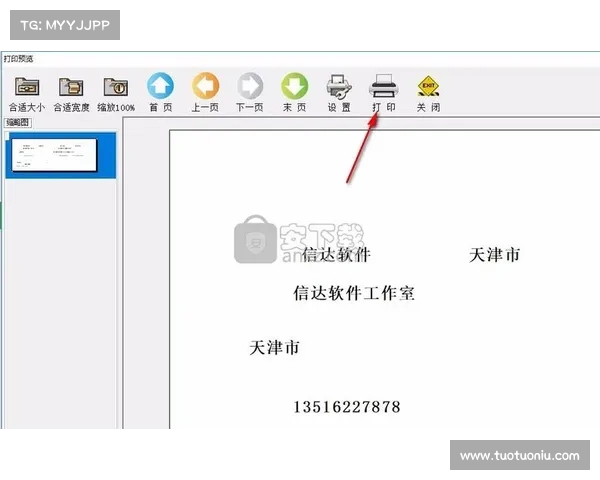The height and width of the screenshot is (480, 600).
Task: Set zoom with 缩放100% icon
Action: 116,87
